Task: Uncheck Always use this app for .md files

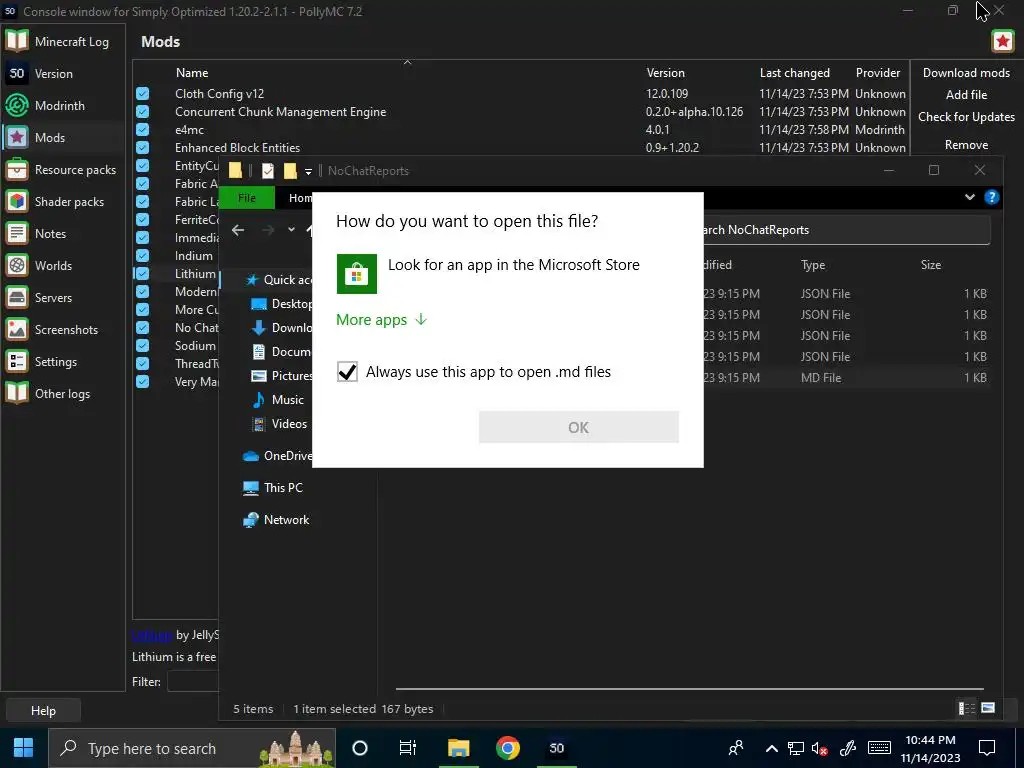Action: point(347,372)
